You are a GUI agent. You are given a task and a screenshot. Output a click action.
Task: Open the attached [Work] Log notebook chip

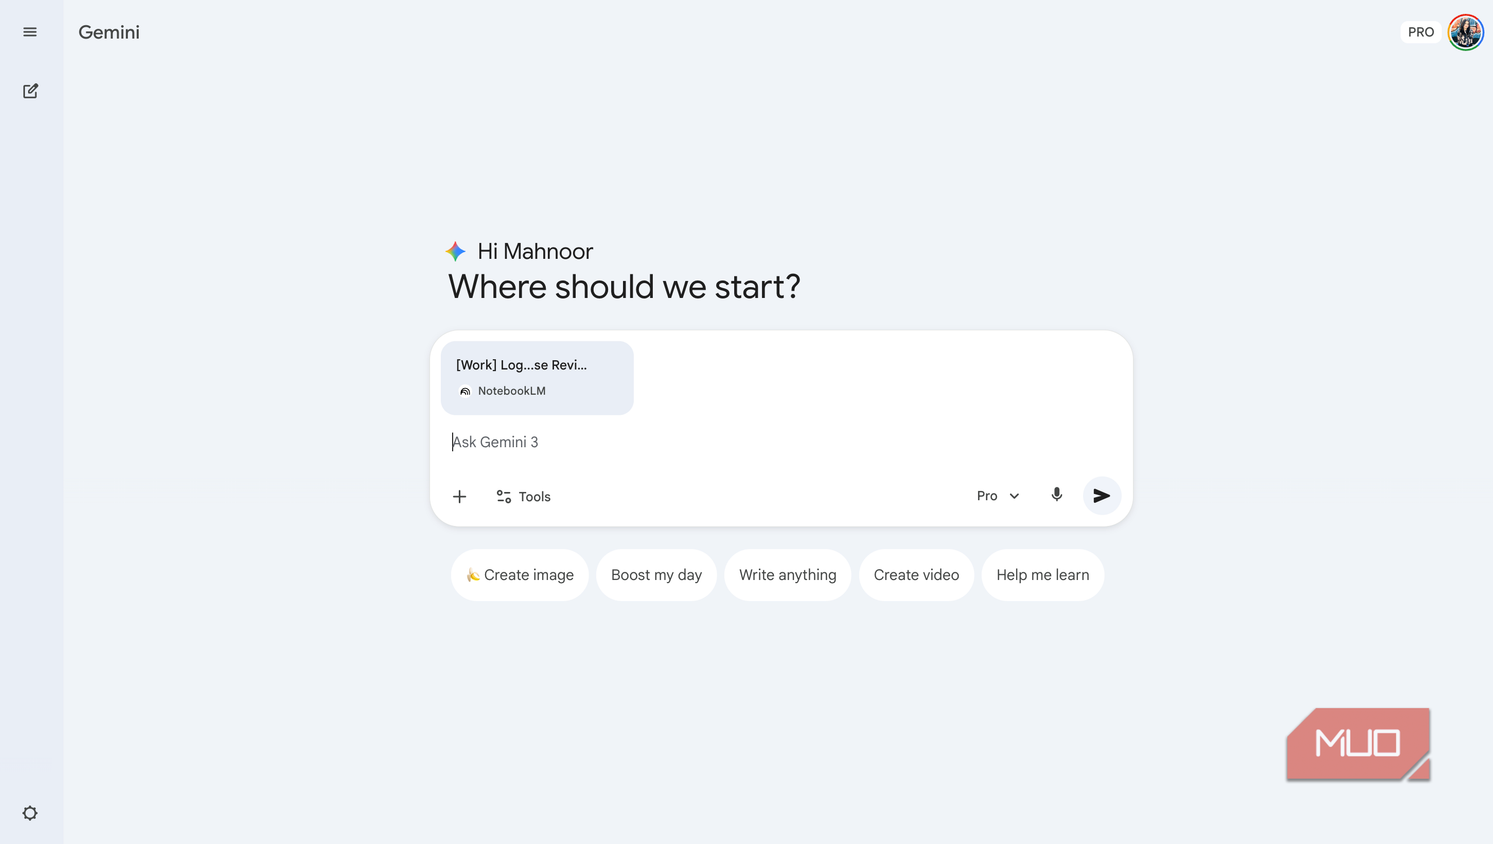[x=537, y=378]
